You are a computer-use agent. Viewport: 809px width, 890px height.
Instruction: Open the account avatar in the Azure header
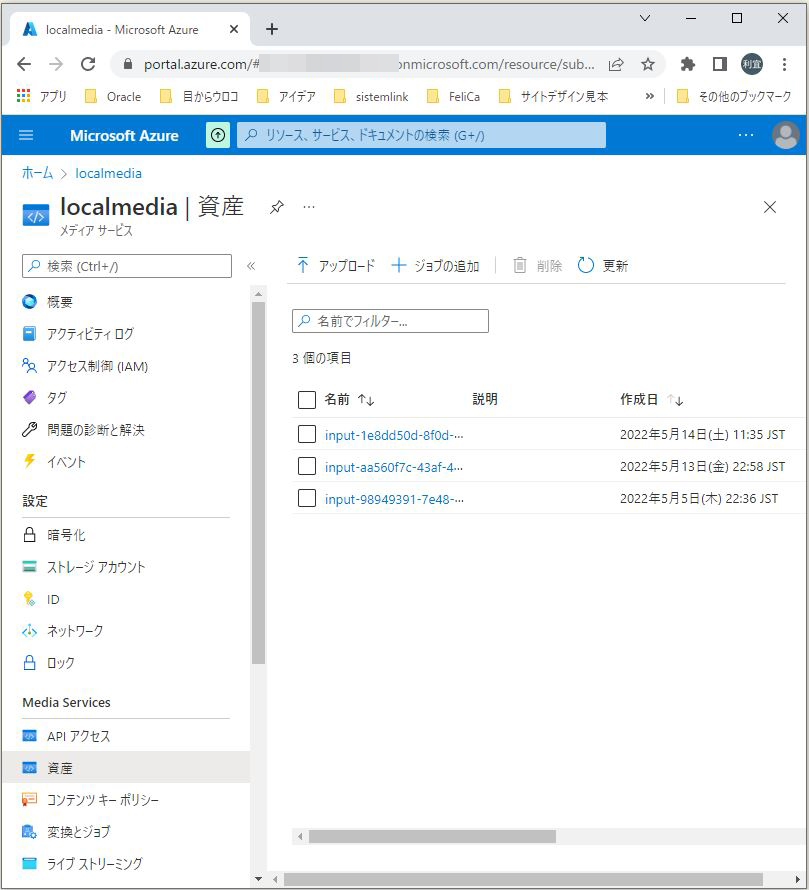click(786, 135)
